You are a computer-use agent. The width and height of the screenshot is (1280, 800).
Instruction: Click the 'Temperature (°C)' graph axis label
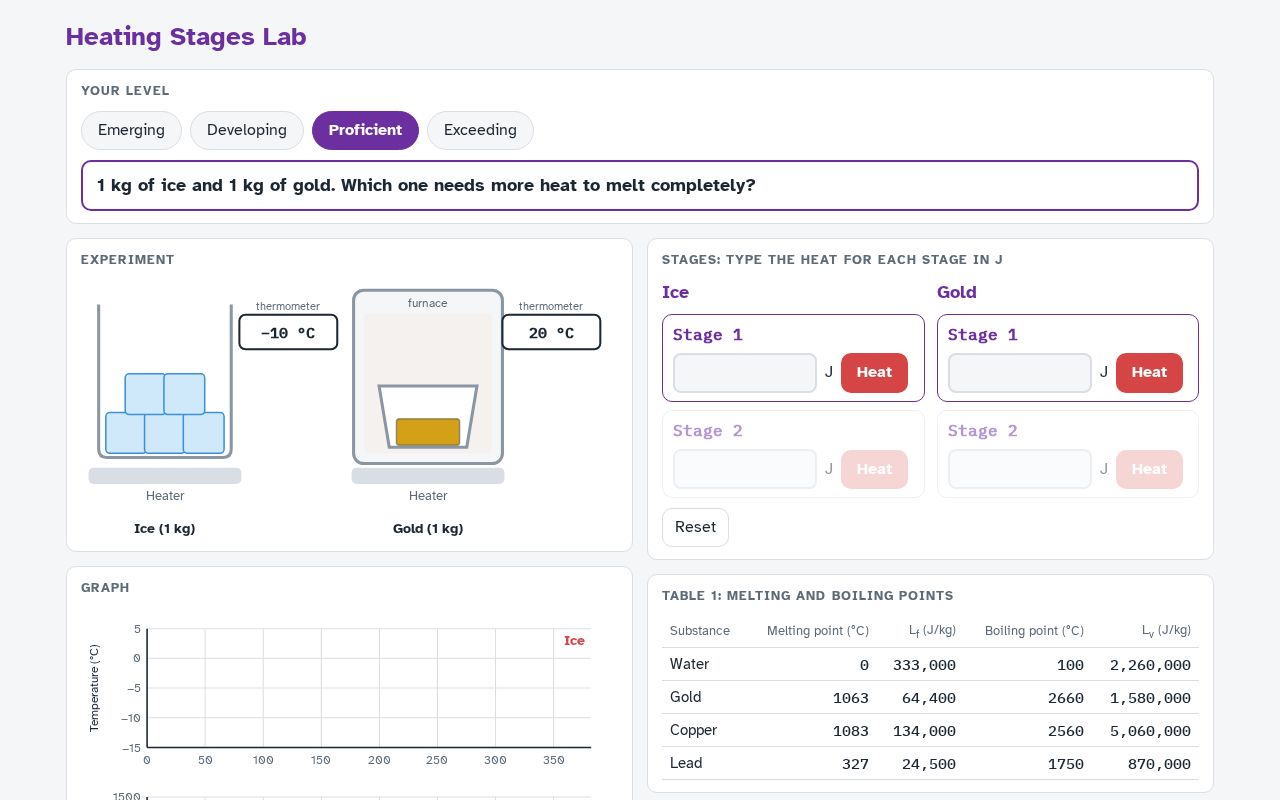pyautogui.click(x=95, y=688)
